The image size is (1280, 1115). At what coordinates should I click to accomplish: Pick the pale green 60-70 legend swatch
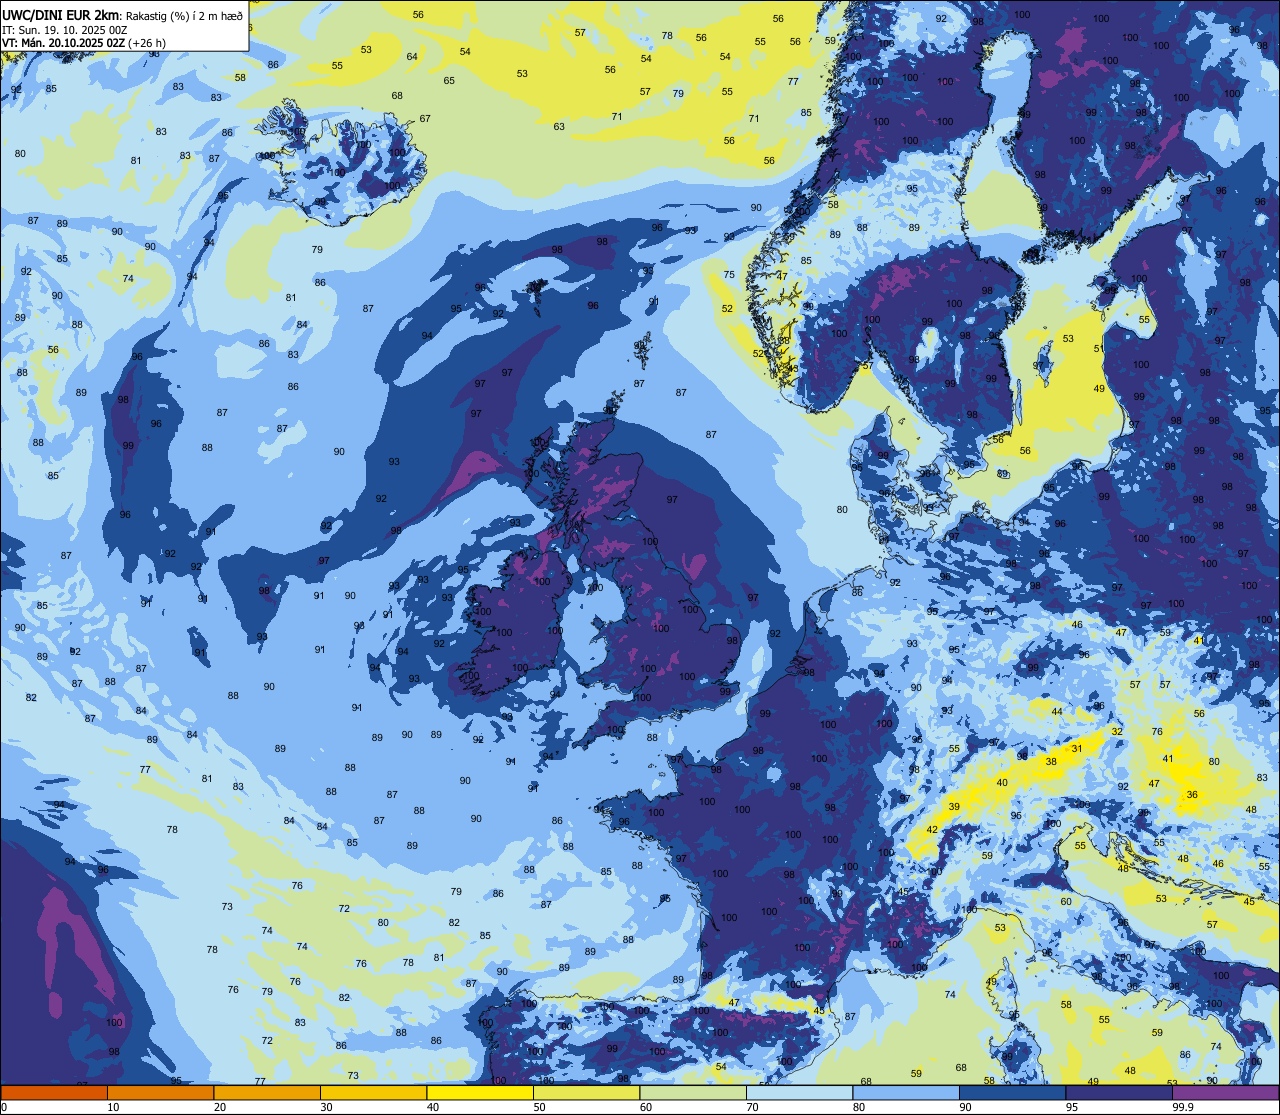click(x=693, y=1092)
